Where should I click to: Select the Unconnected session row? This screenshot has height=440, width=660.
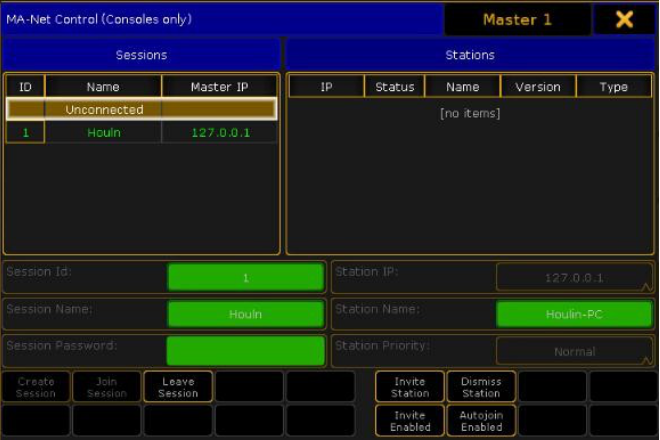[x=141, y=109]
